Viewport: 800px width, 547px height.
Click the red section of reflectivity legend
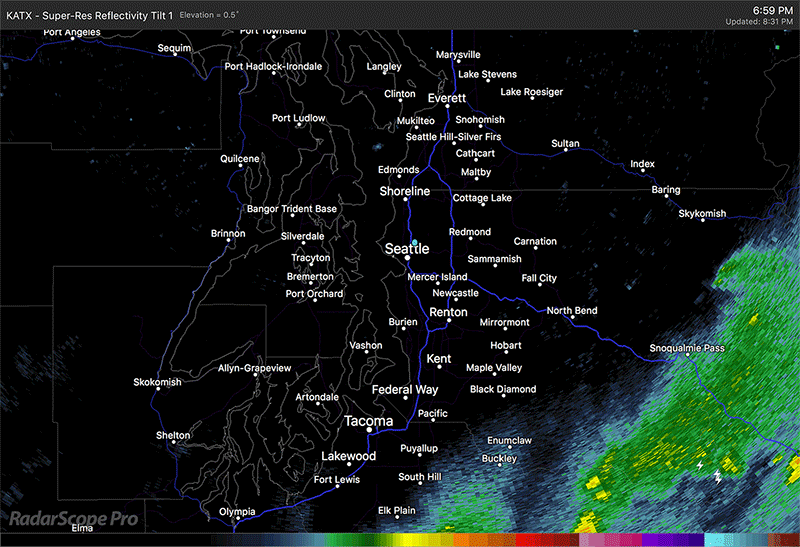528,540
